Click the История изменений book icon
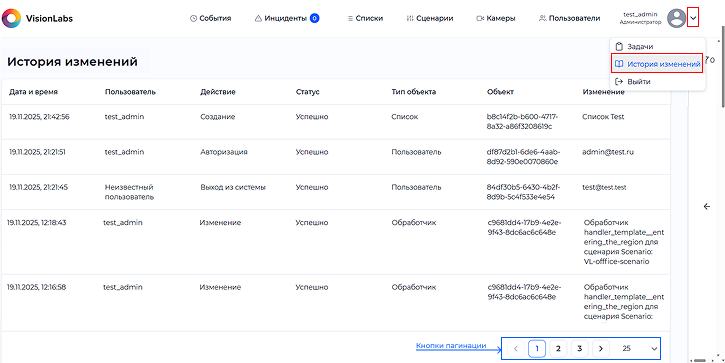The image size is (725, 363). (620, 64)
